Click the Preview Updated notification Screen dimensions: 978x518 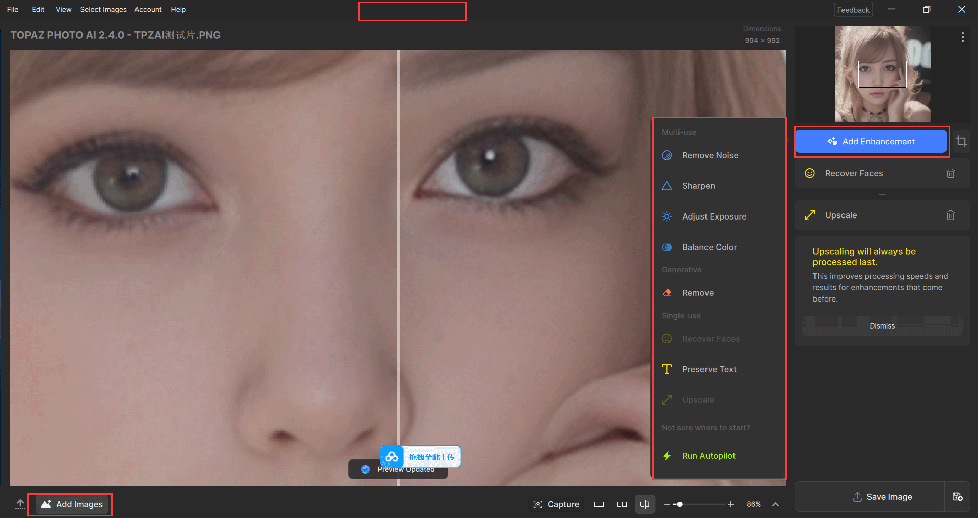pos(398,469)
